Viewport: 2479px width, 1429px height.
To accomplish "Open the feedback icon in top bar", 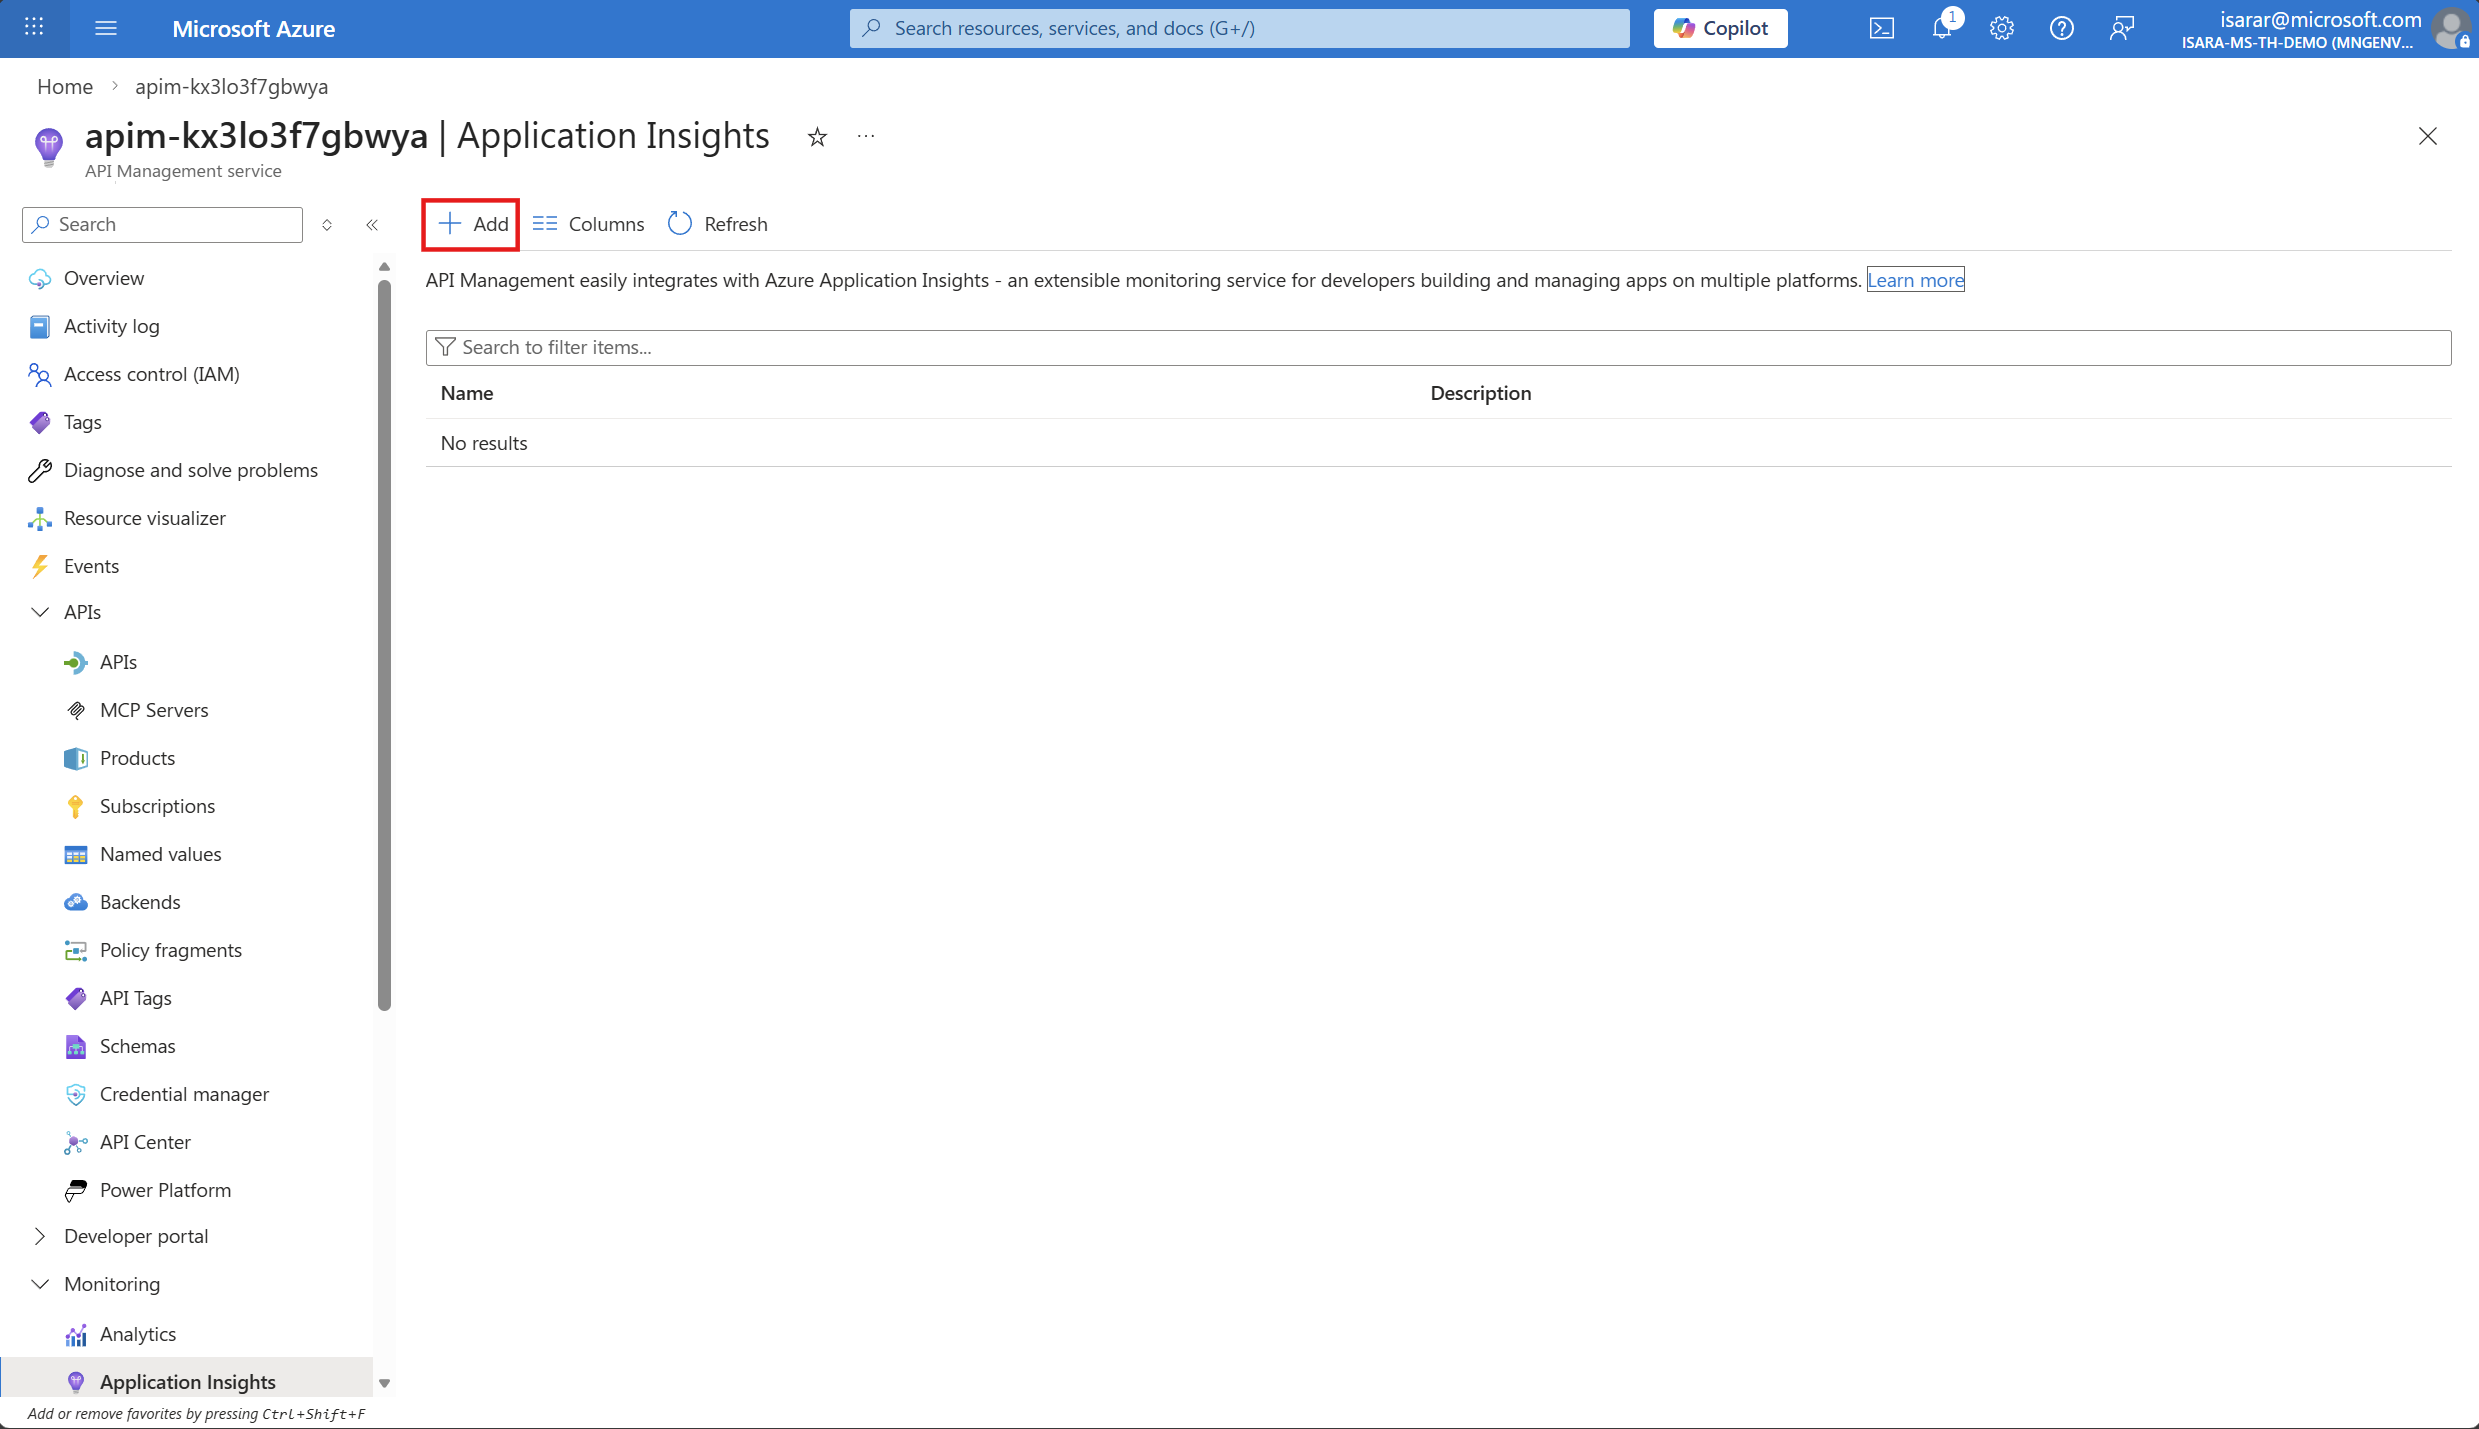I will click(2121, 28).
